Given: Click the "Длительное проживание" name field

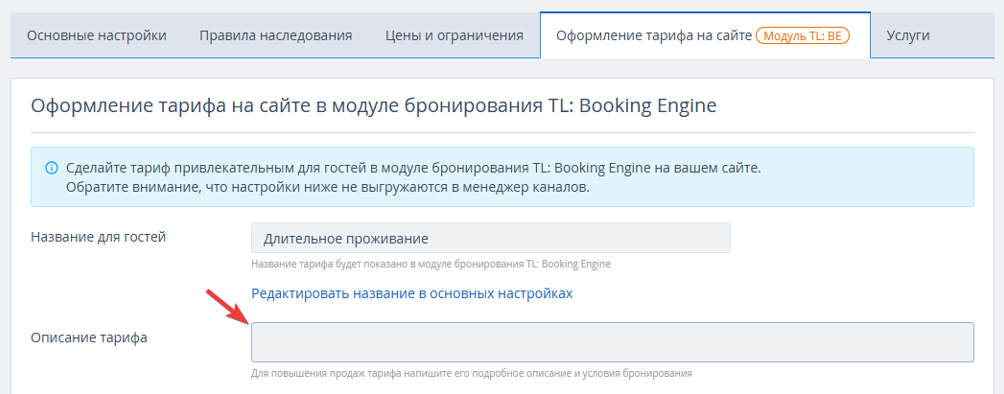Looking at the screenshot, I should coord(490,238).
